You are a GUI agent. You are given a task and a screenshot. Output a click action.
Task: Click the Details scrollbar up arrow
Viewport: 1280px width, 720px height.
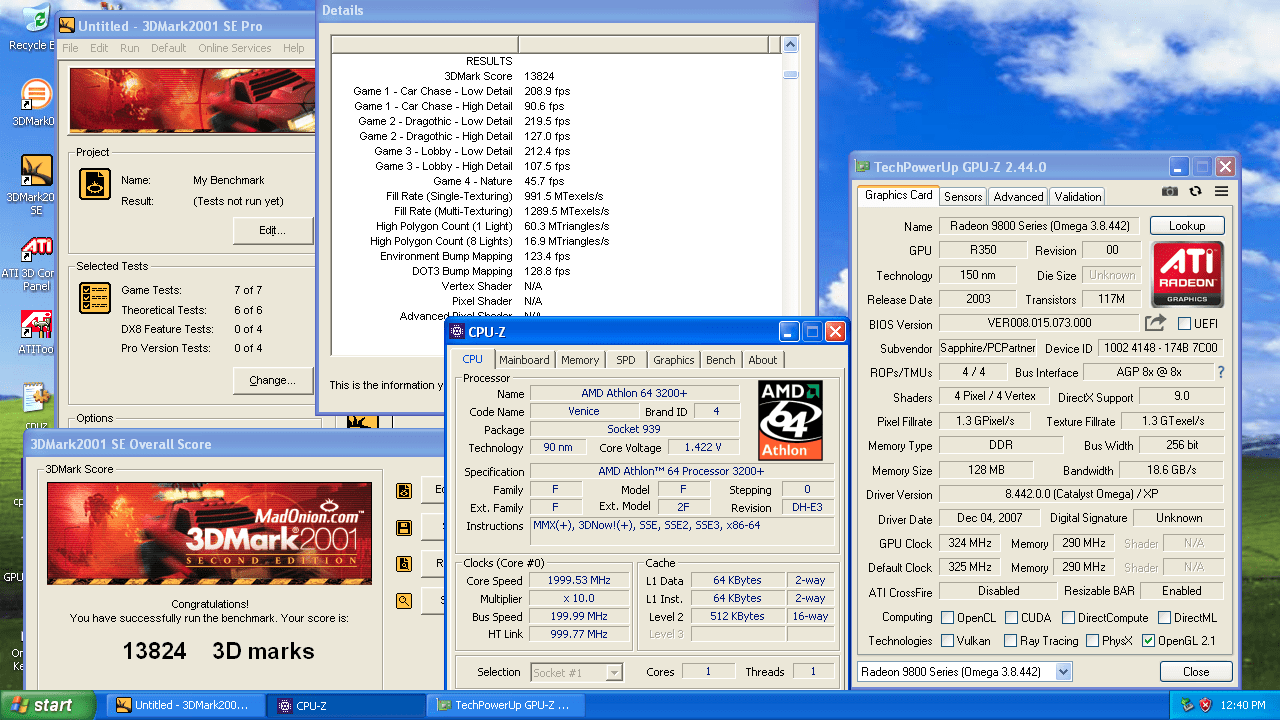point(791,45)
